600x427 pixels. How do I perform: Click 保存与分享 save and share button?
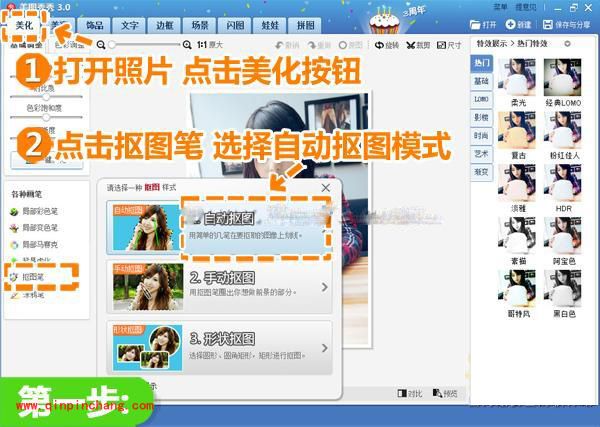pos(575,23)
